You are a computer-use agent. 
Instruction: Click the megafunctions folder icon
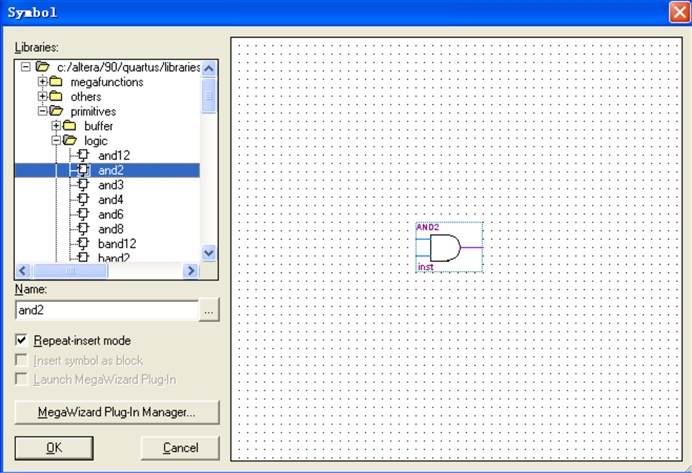(56, 81)
